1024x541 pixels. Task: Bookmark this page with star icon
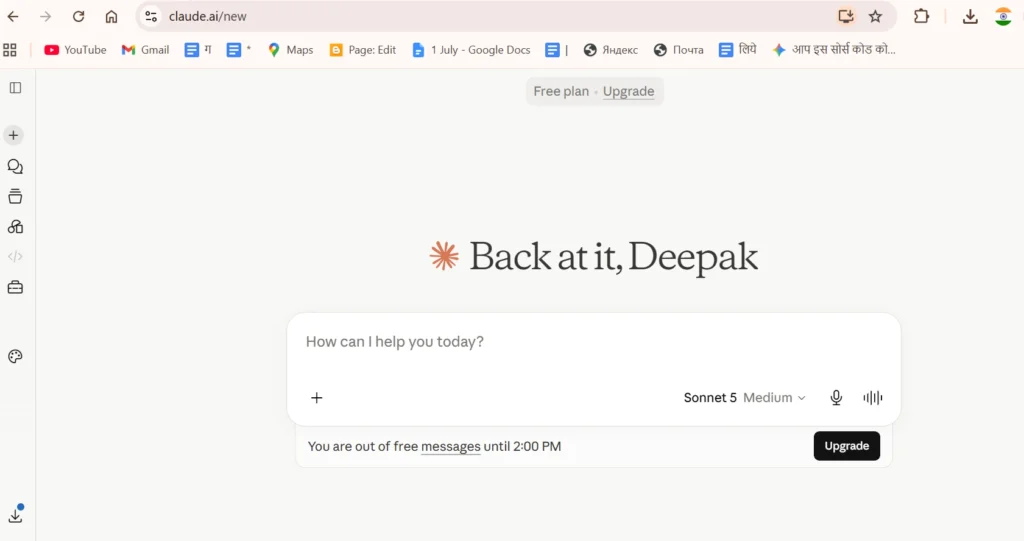point(875,16)
